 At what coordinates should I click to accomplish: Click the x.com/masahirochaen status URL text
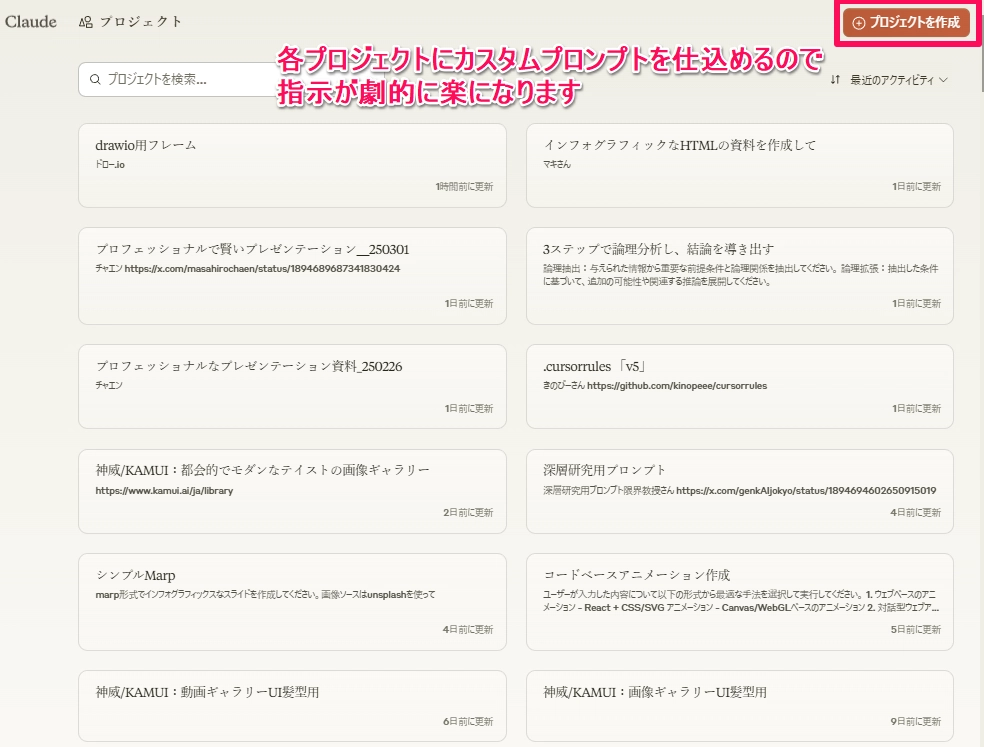coord(262,269)
